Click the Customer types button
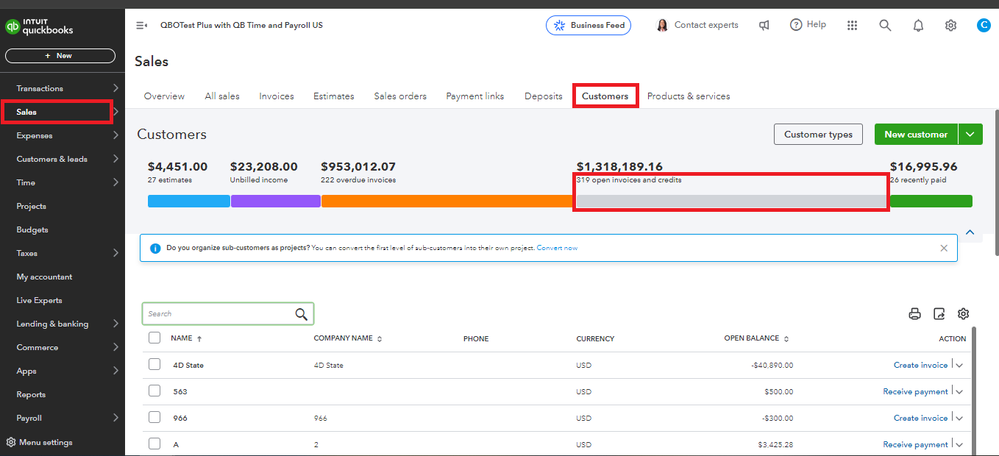This screenshot has width=999, height=456. coord(817,134)
